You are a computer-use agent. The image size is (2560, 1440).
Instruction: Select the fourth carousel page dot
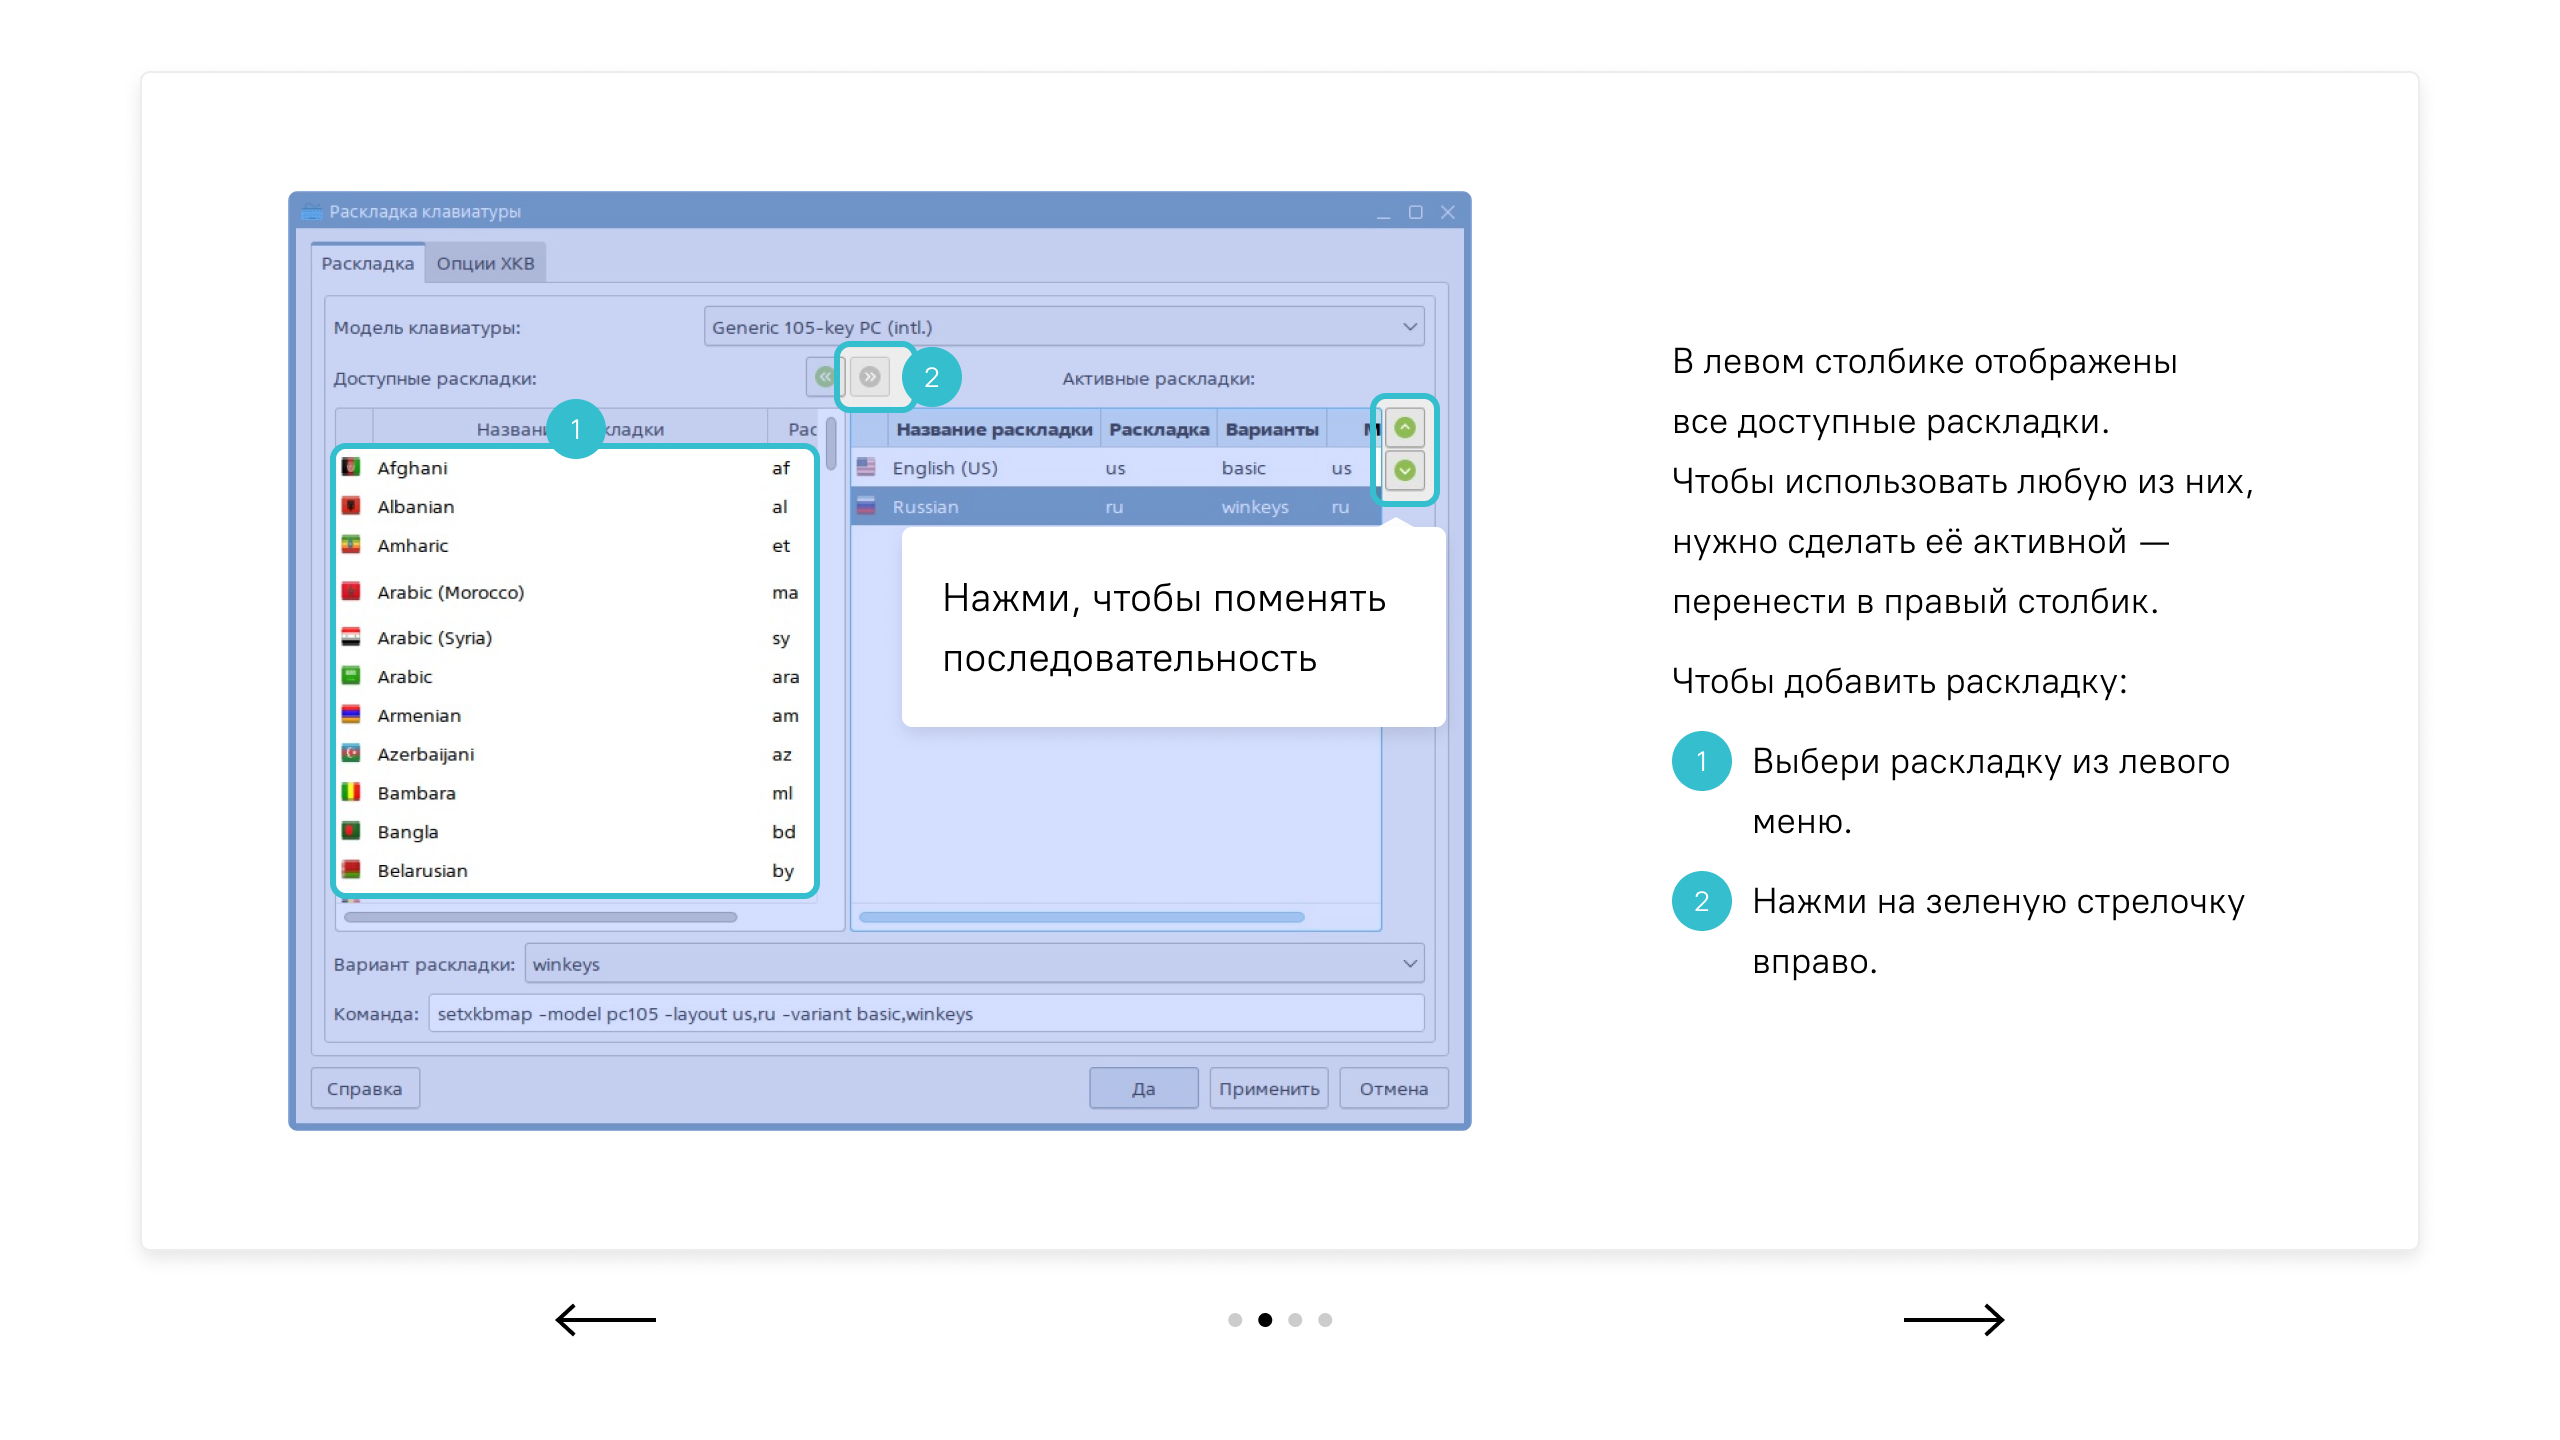[x=1325, y=1320]
